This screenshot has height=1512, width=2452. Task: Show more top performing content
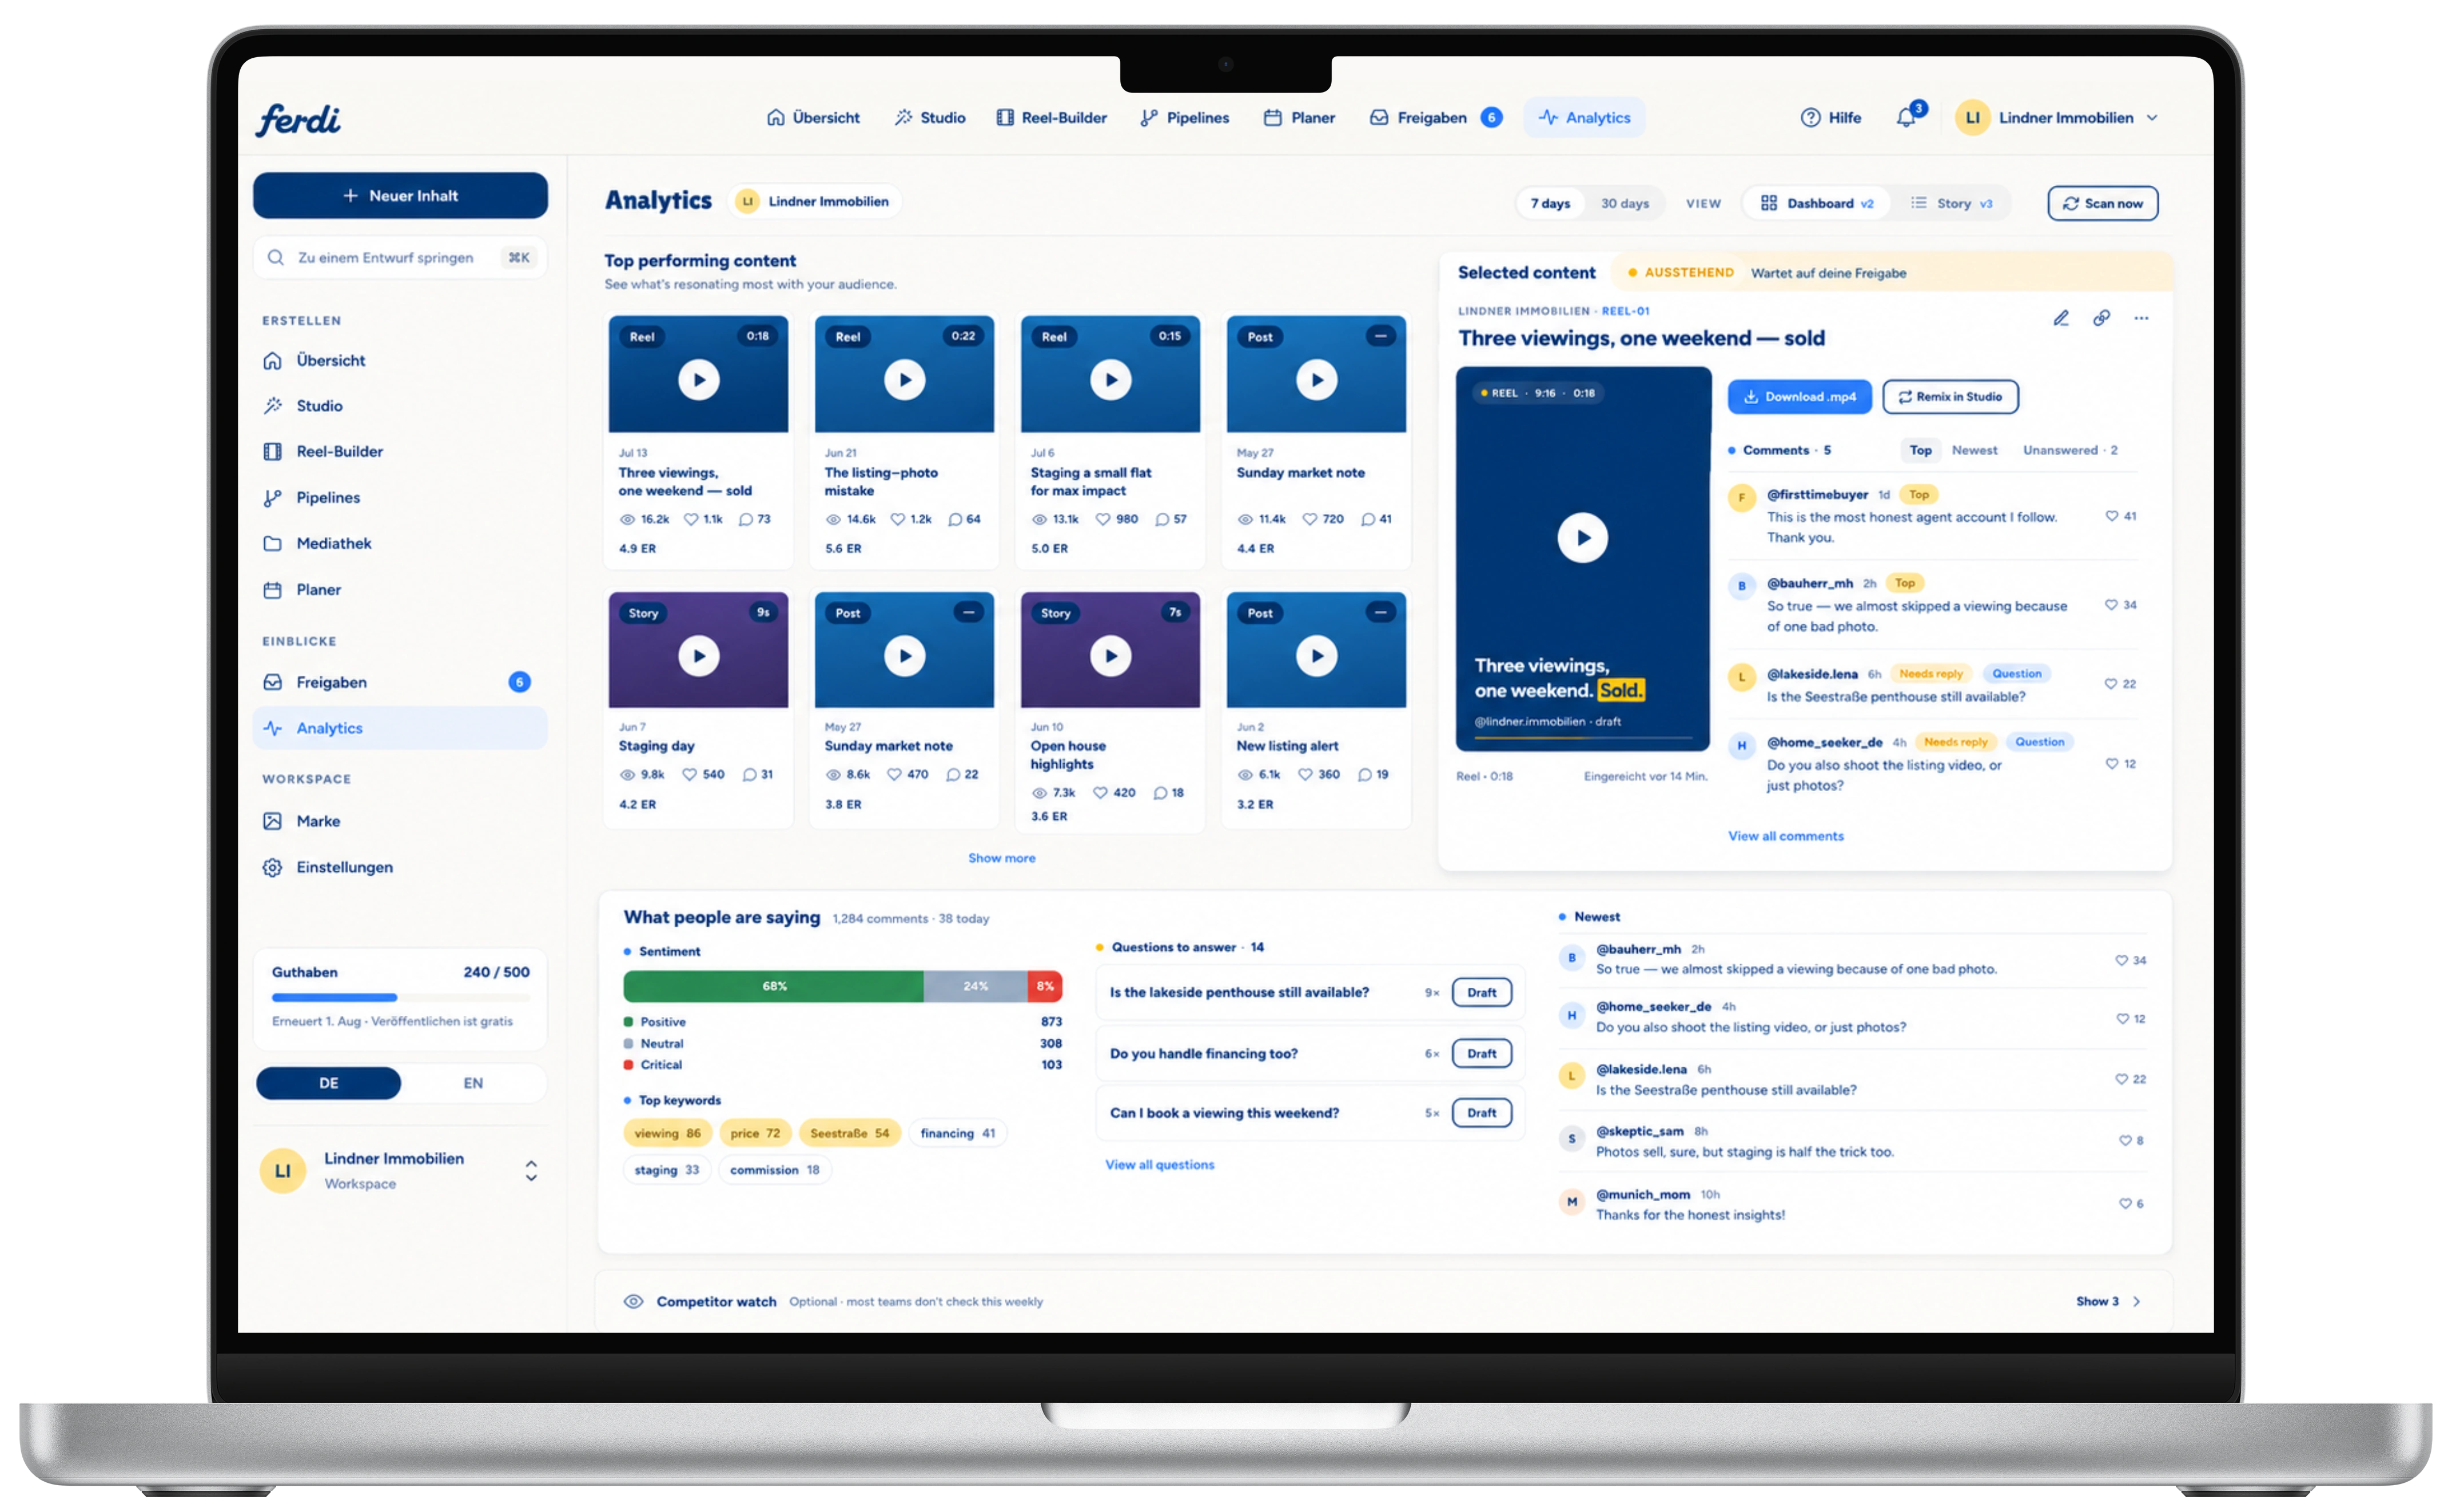tap(1001, 859)
